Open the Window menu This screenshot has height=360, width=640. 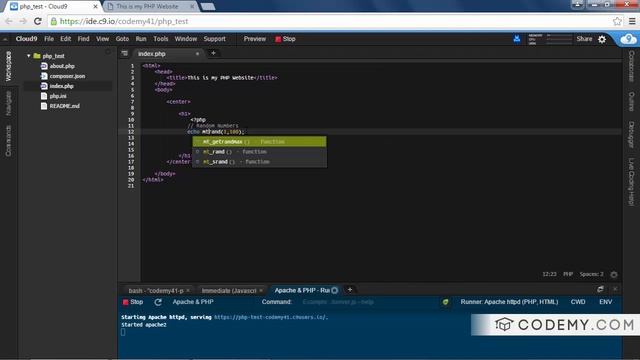186,39
